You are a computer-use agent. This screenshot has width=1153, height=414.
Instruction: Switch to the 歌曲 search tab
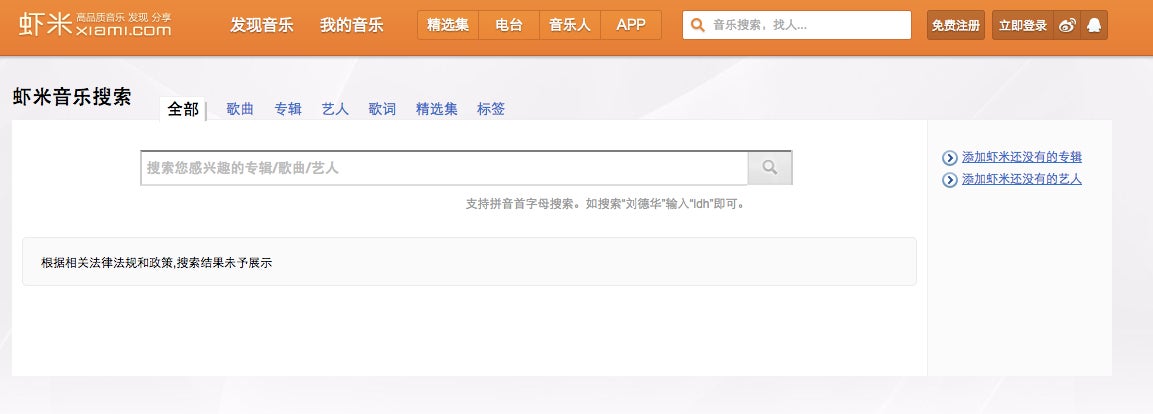click(x=240, y=109)
